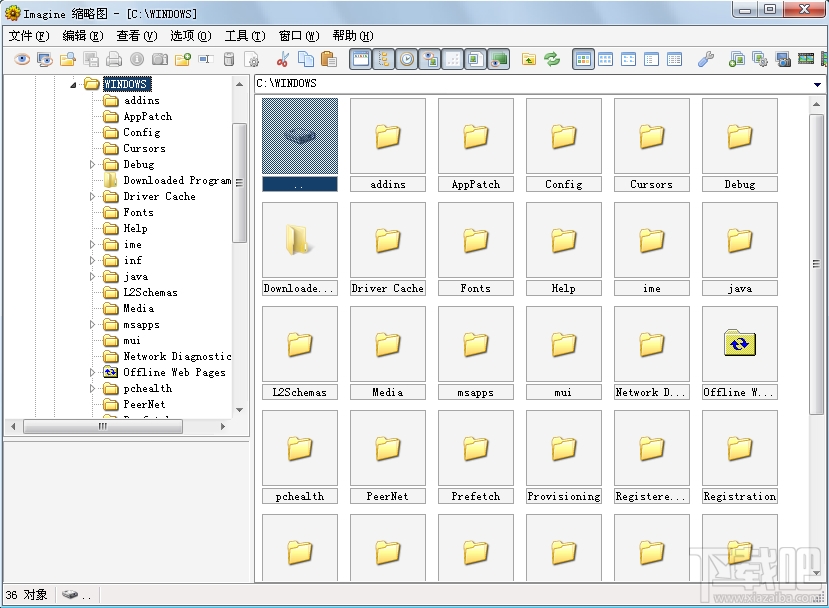Expand the Debug folder in tree
Image resolution: width=829 pixels, height=608 pixels.
coord(93,165)
